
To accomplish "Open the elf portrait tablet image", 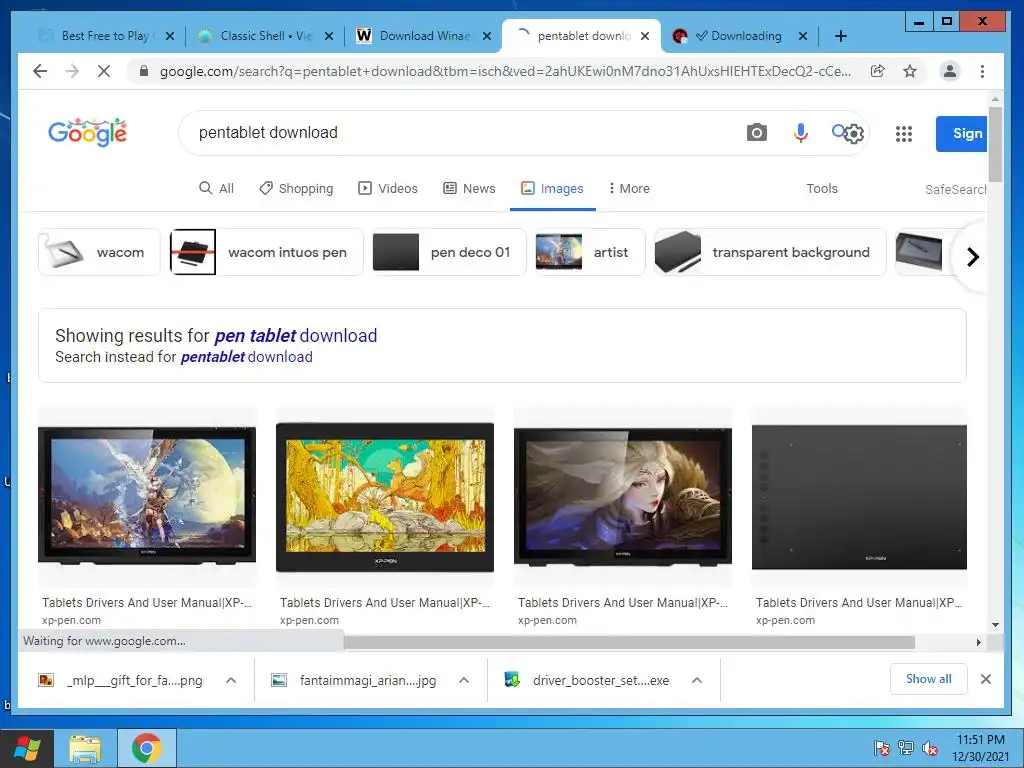I will [x=622, y=496].
